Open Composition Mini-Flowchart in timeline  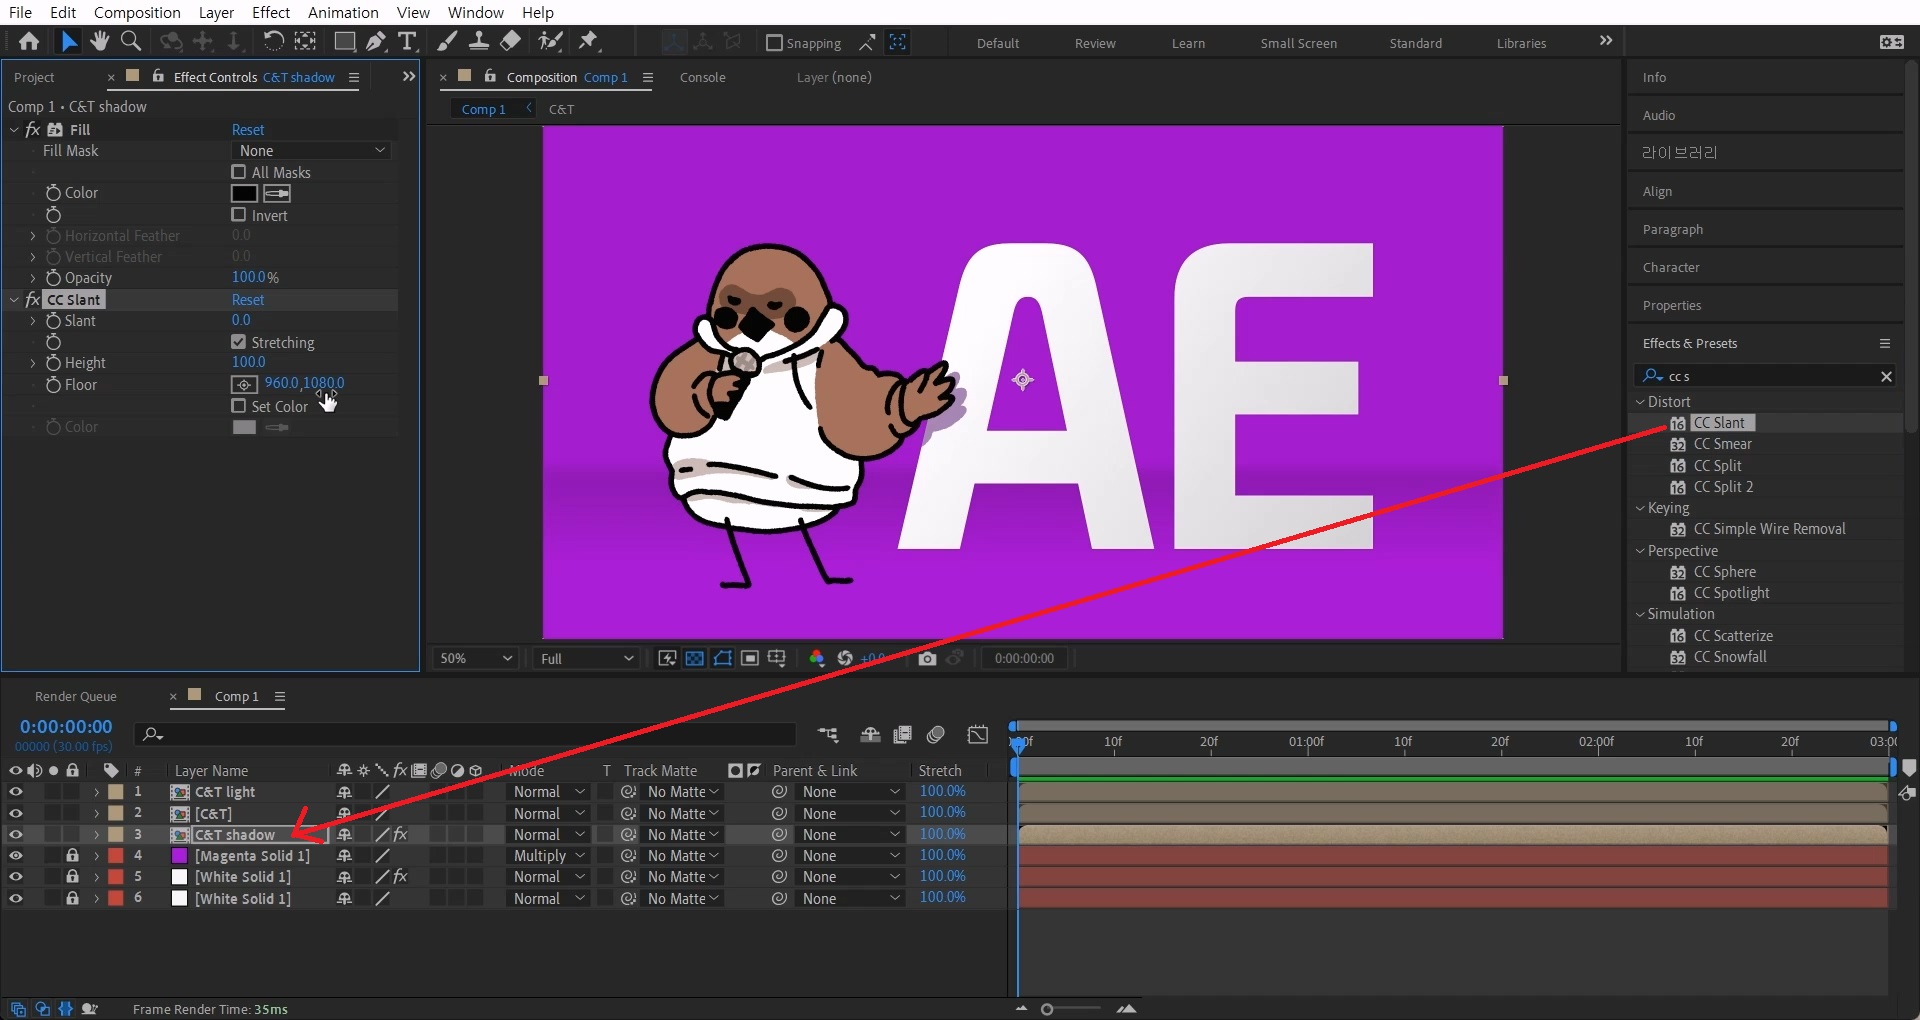827,735
